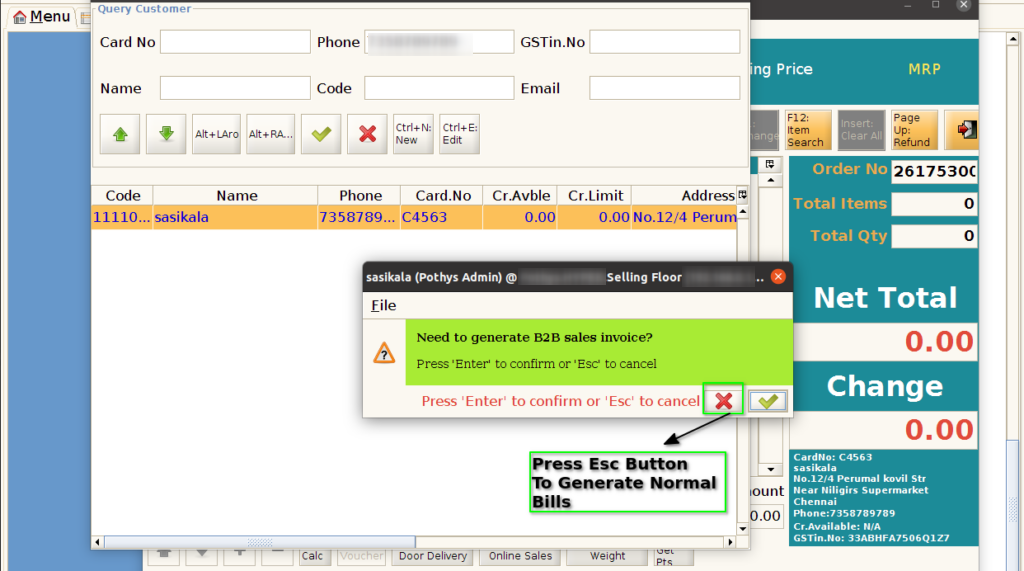Click the MRP column header
1024x571 pixels.
(x=924, y=69)
